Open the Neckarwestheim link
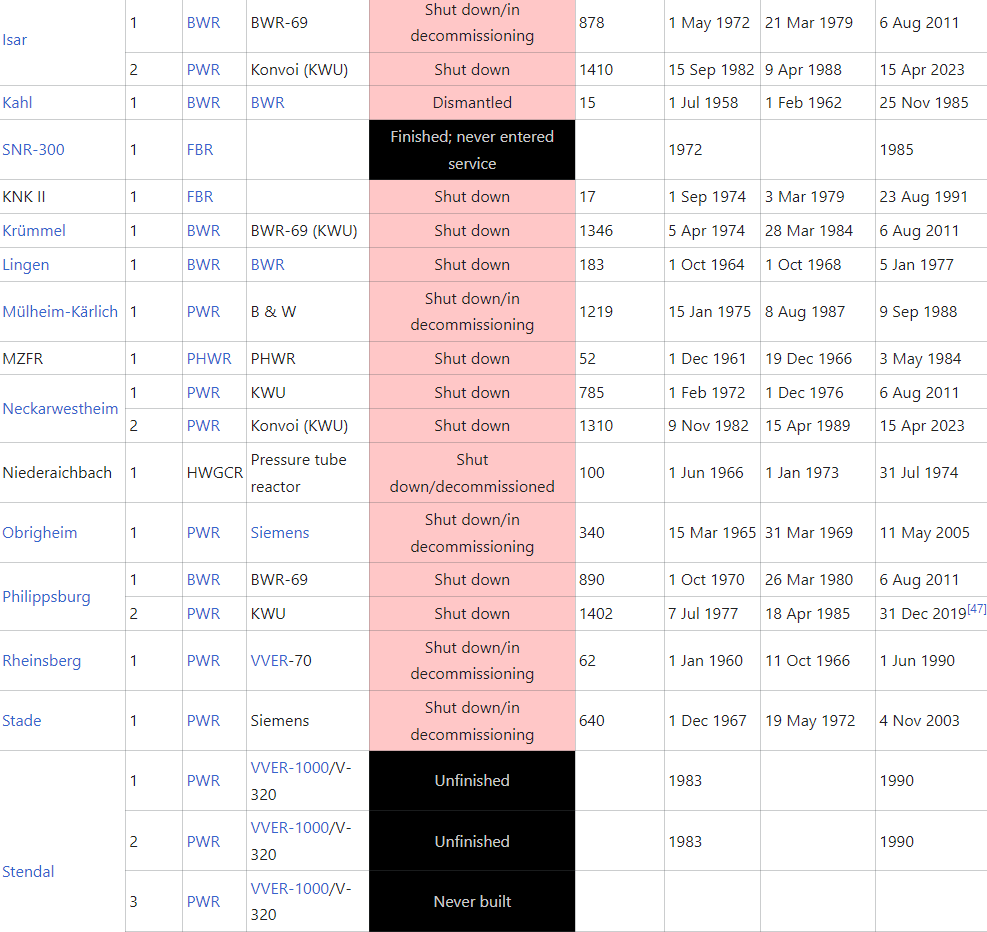This screenshot has width=987, height=932. click(x=60, y=408)
